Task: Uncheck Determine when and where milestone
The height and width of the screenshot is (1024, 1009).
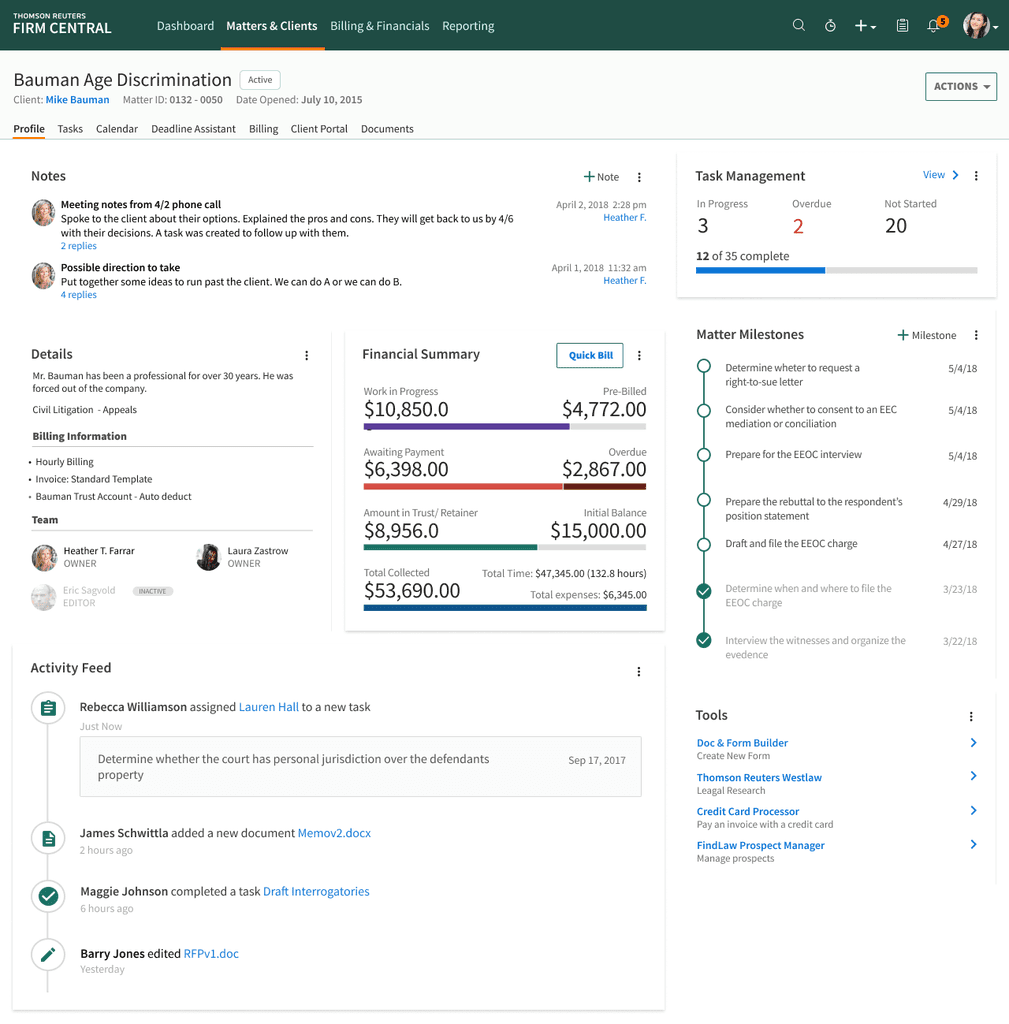Action: click(x=703, y=592)
